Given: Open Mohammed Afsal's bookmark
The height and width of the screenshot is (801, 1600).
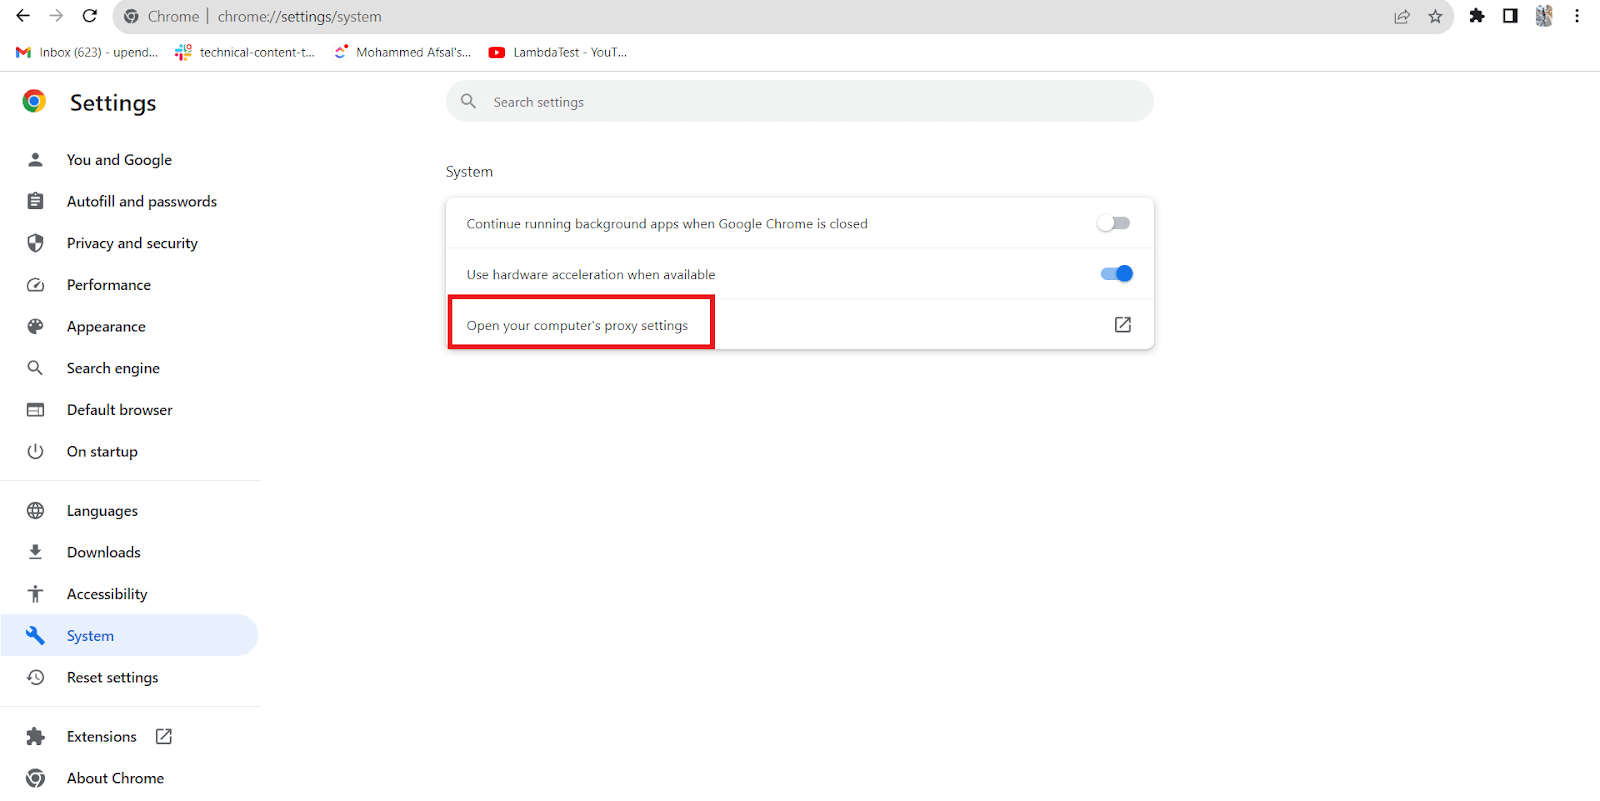Looking at the screenshot, I should (403, 52).
